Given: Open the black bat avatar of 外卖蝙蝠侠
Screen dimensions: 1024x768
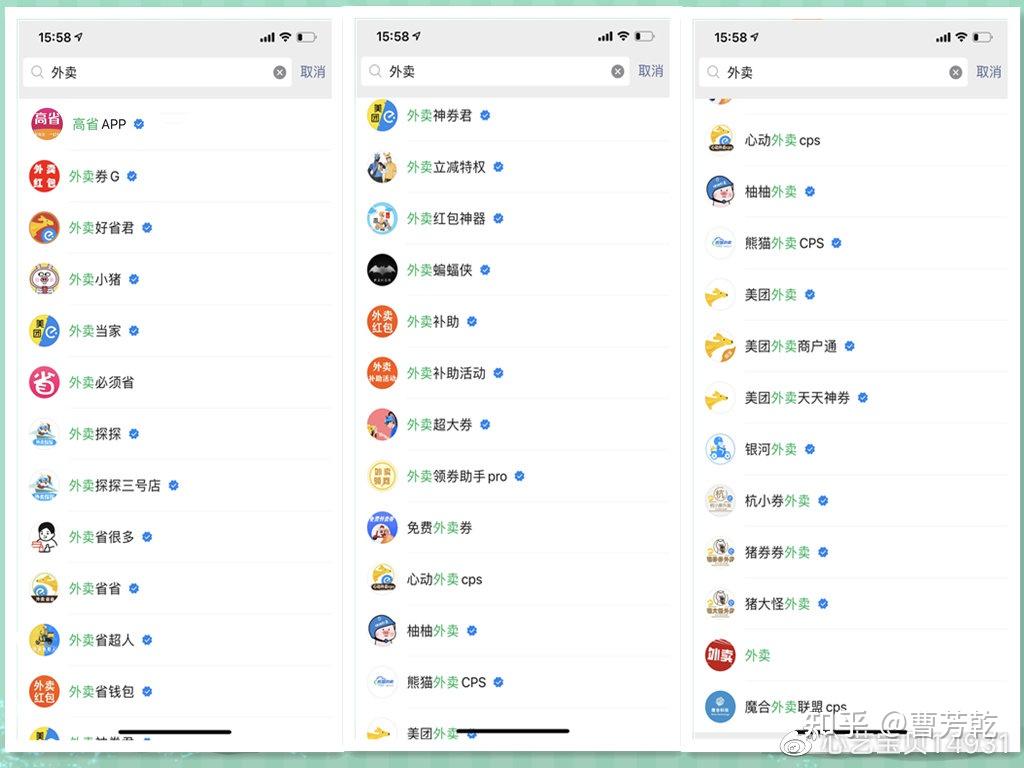Looking at the screenshot, I should coord(382,270).
